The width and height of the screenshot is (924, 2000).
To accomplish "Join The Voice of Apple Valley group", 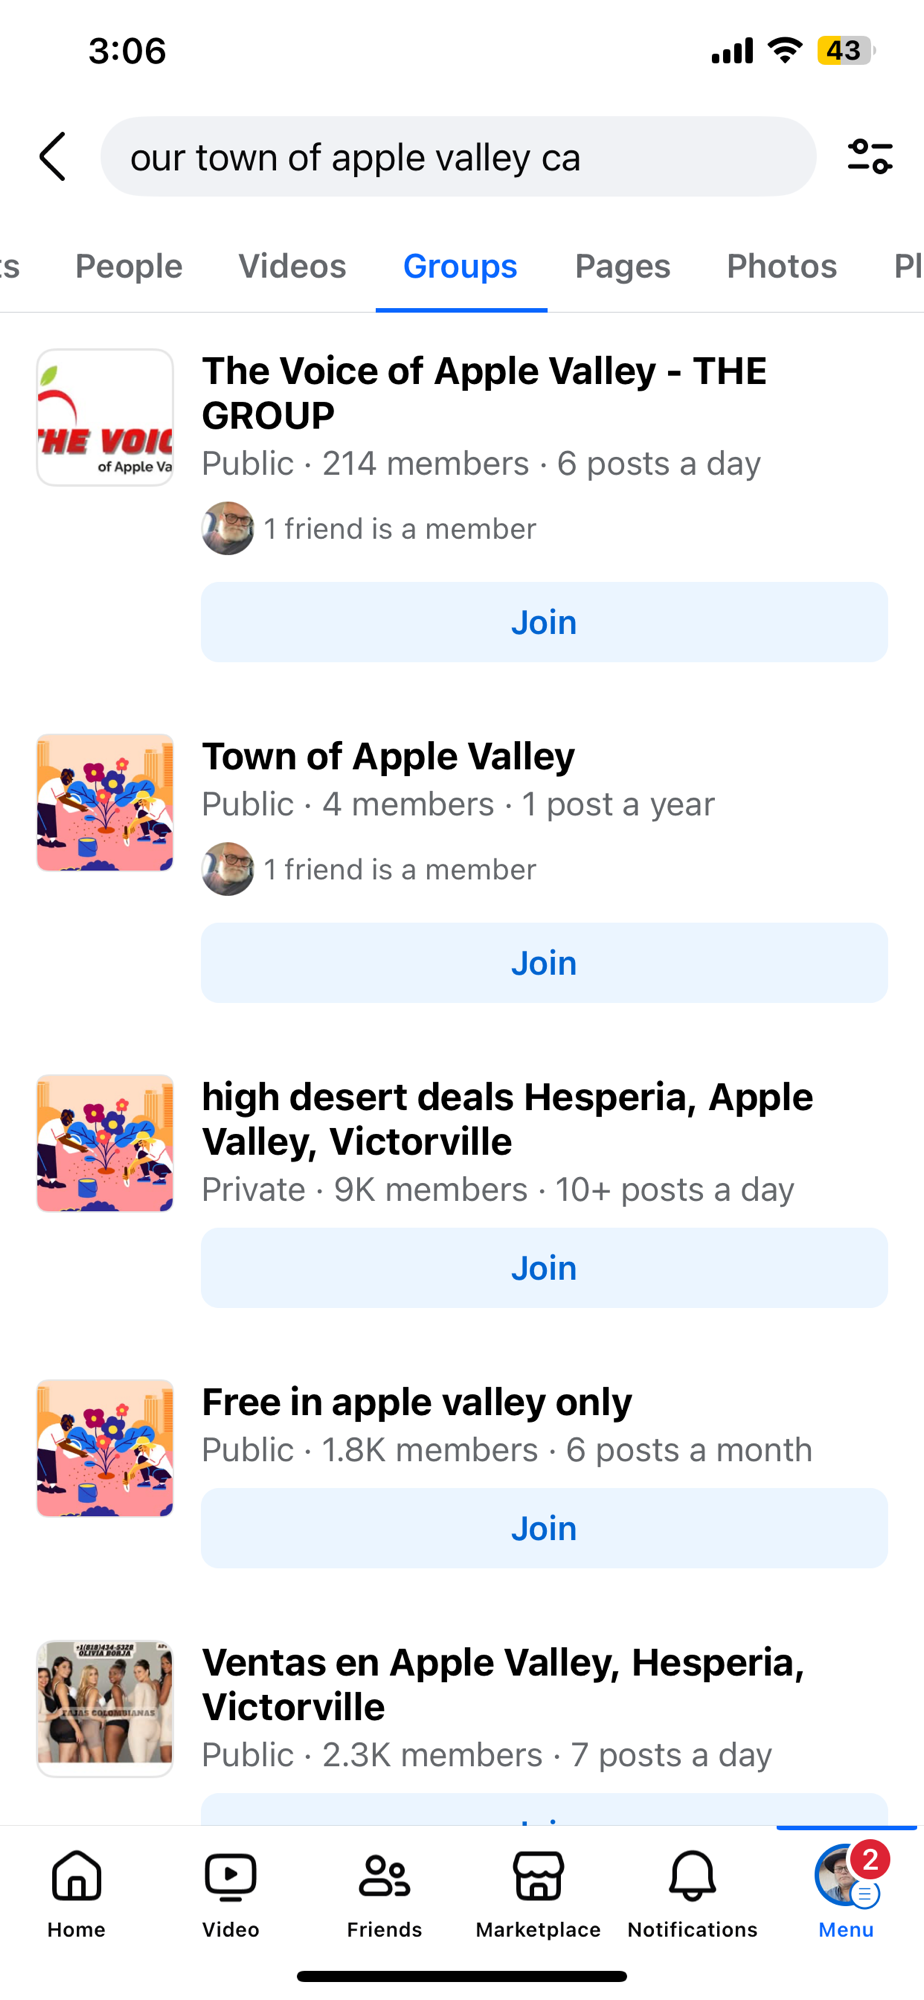I will 544,622.
